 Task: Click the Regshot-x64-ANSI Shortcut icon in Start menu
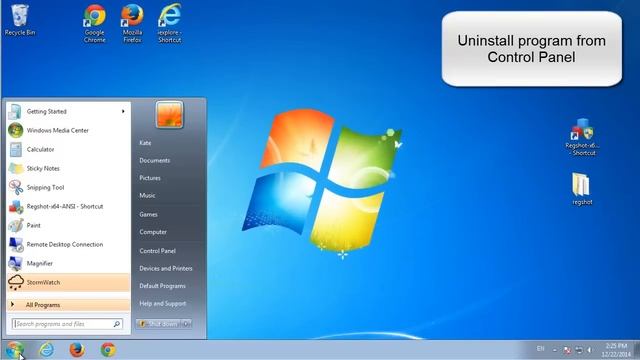pos(16,207)
